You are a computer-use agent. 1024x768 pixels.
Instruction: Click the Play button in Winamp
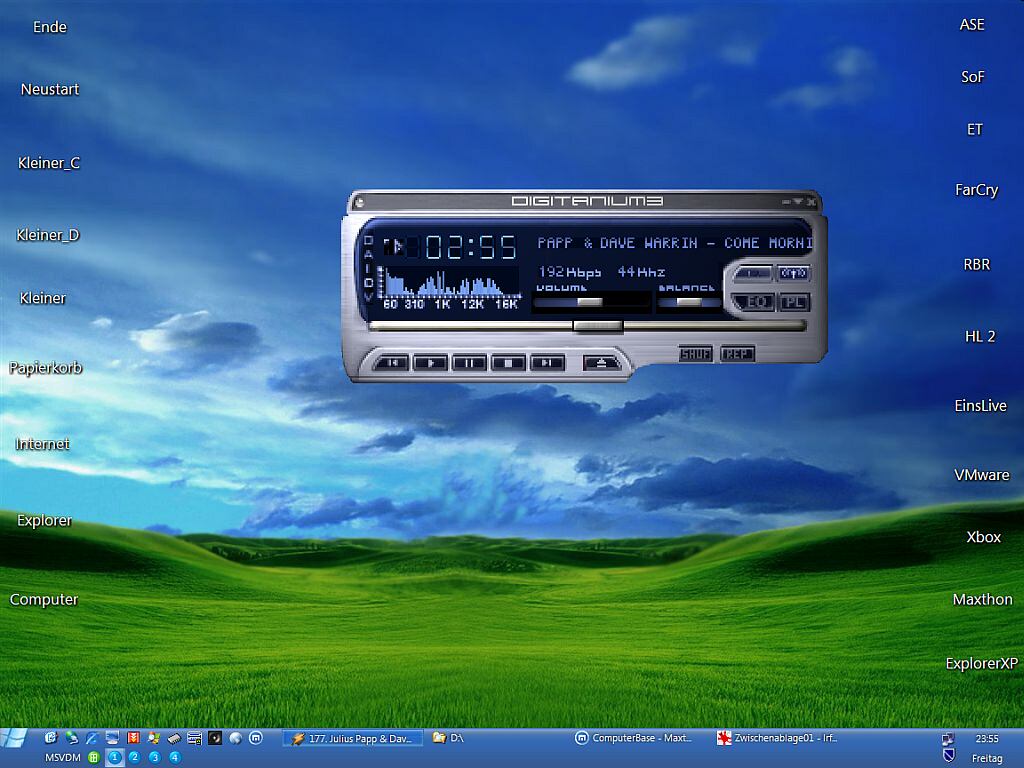[x=430, y=362]
